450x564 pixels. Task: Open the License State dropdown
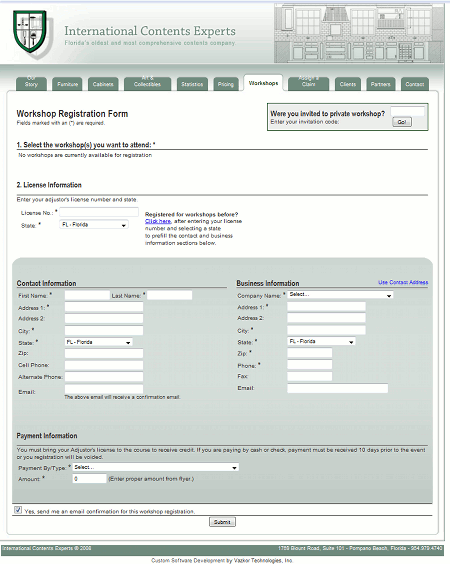pos(94,224)
